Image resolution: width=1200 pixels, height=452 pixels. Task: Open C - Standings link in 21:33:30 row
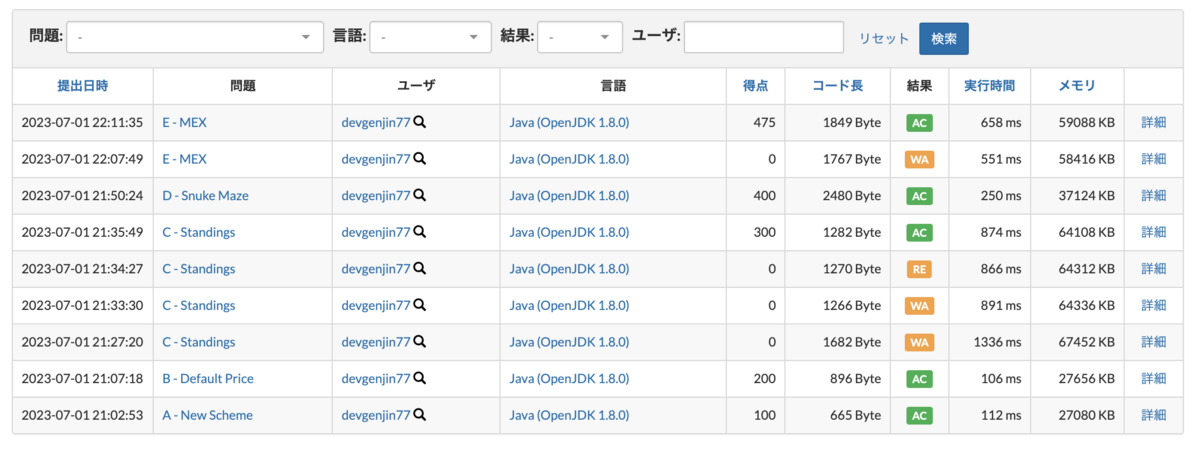199,305
